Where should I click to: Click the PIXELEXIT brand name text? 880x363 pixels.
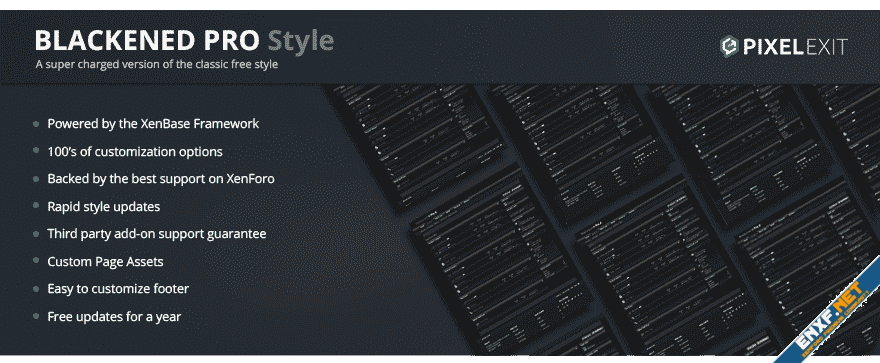795,48
